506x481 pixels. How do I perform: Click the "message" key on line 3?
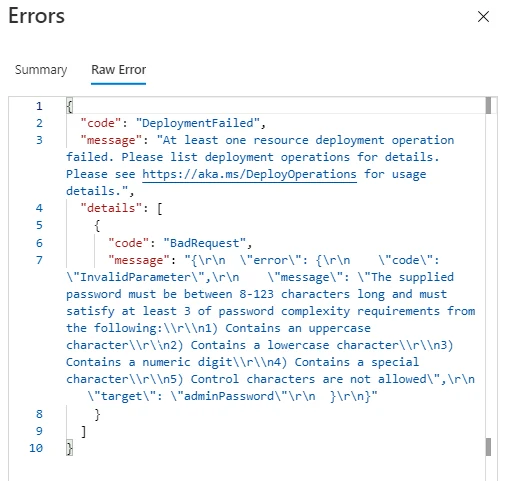click(x=111, y=140)
